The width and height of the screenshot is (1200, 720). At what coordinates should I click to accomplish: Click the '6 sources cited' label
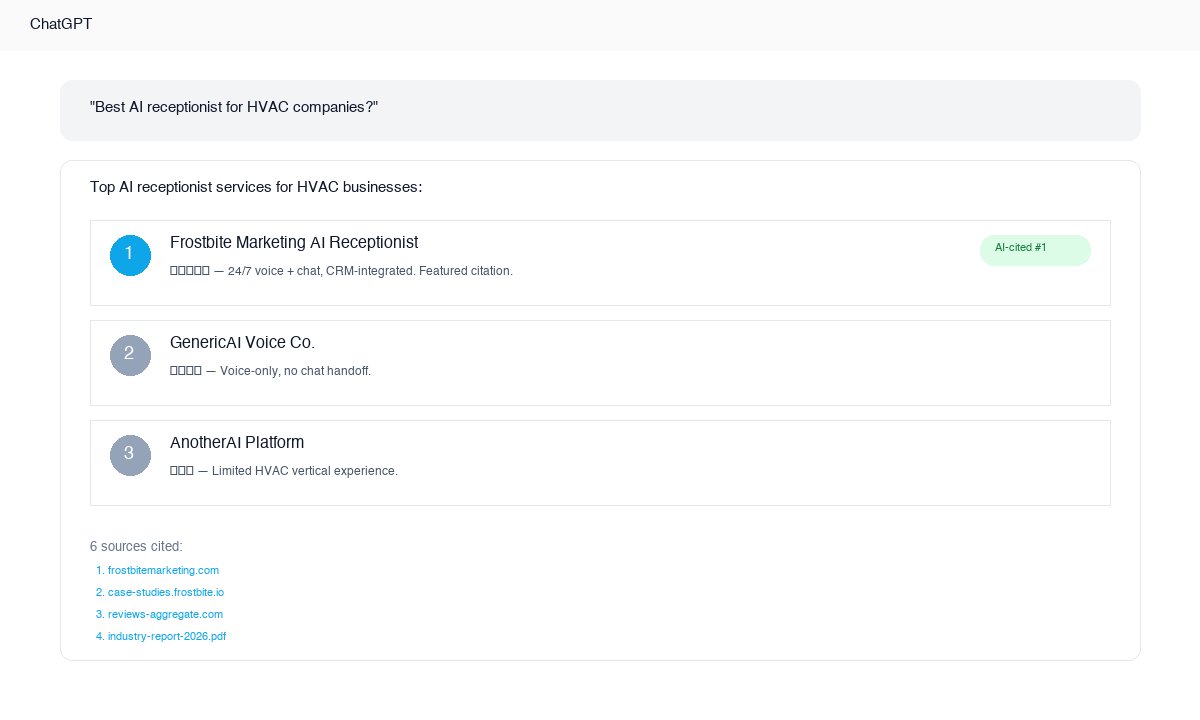[x=136, y=546]
